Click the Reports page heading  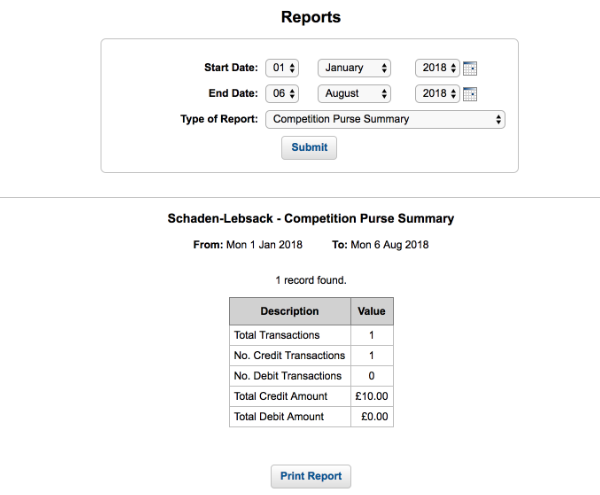(x=311, y=17)
